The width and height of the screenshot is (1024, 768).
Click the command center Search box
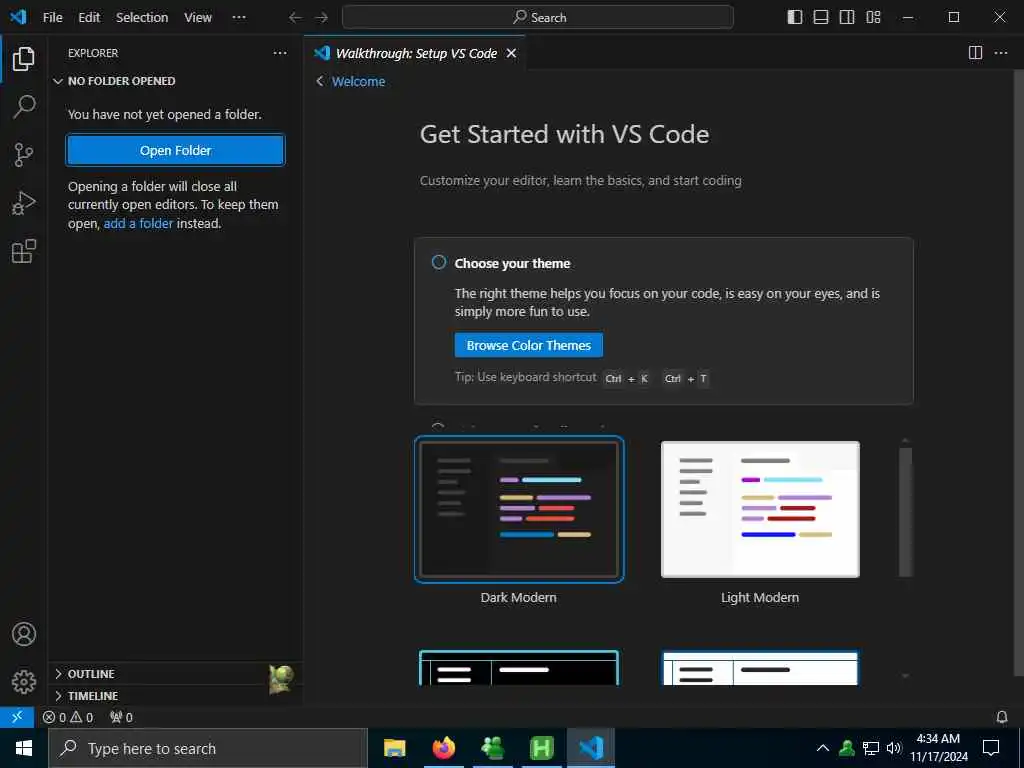click(x=537, y=18)
